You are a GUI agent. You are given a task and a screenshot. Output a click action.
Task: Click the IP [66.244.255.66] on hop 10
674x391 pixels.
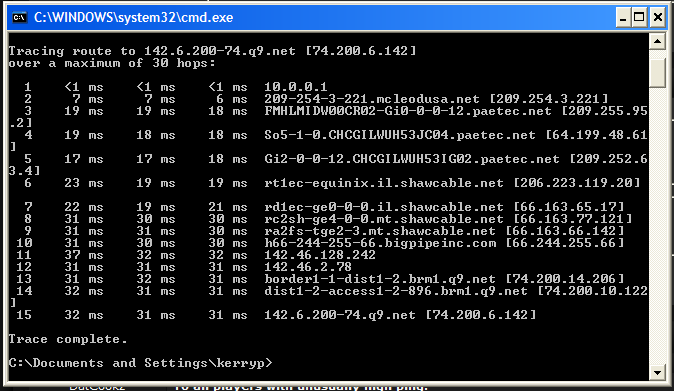(x=565, y=244)
